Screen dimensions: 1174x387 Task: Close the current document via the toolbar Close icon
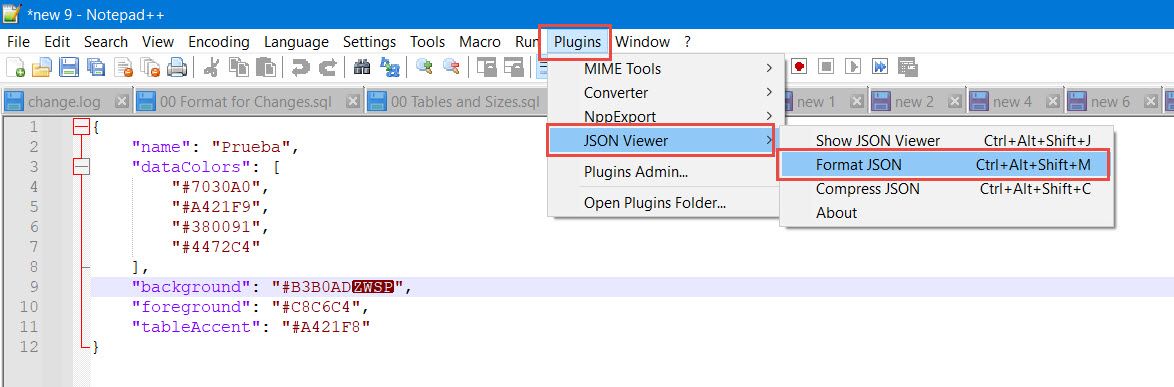(123, 67)
